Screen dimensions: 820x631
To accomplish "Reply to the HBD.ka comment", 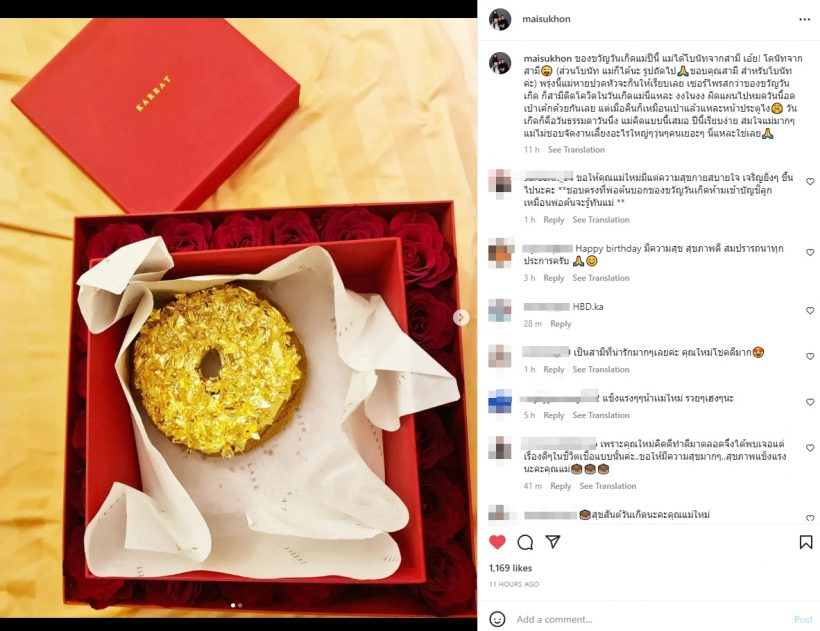I will (561, 324).
